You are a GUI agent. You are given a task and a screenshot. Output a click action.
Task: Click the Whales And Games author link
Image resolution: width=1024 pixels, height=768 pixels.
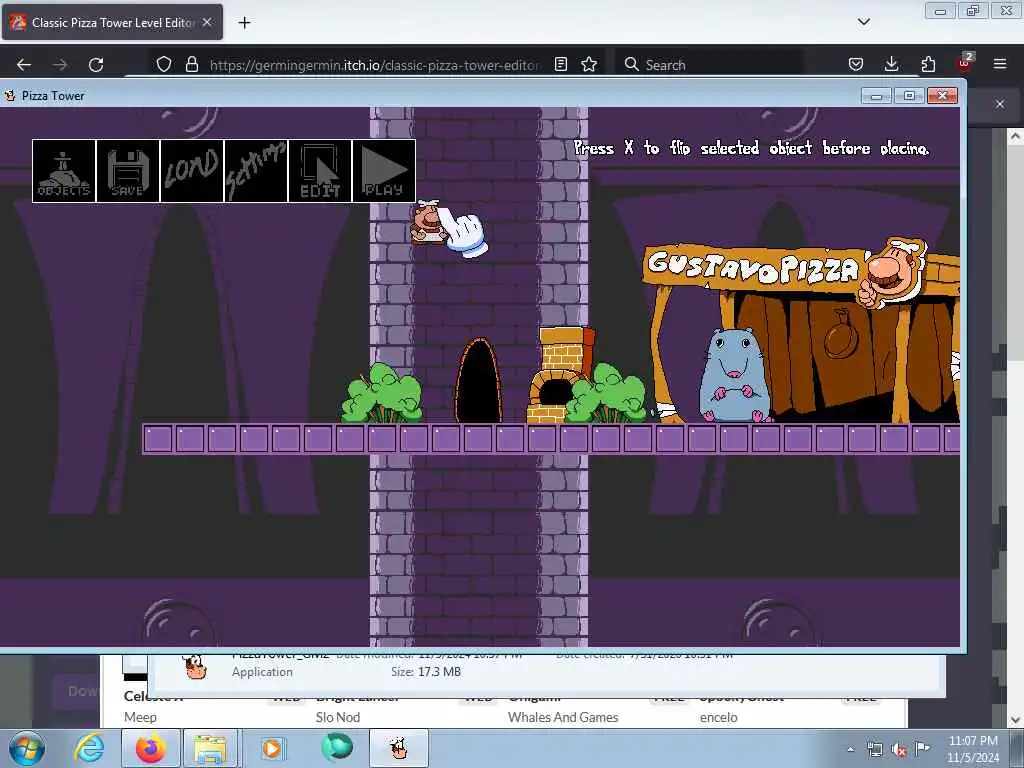click(x=563, y=717)
